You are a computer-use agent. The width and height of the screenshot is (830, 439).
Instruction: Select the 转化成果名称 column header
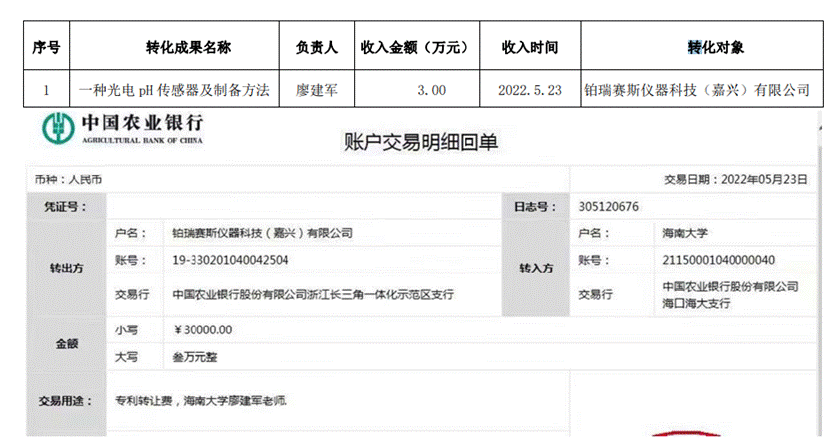tap(175, 47)
